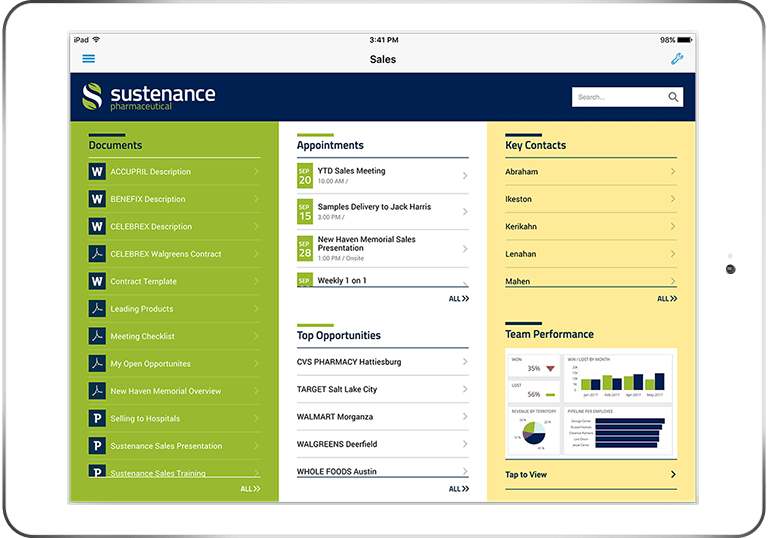This screenshot has width=768, height=538.
Task: Open WALMART Morganza opportunity
Action: (383, 416)
